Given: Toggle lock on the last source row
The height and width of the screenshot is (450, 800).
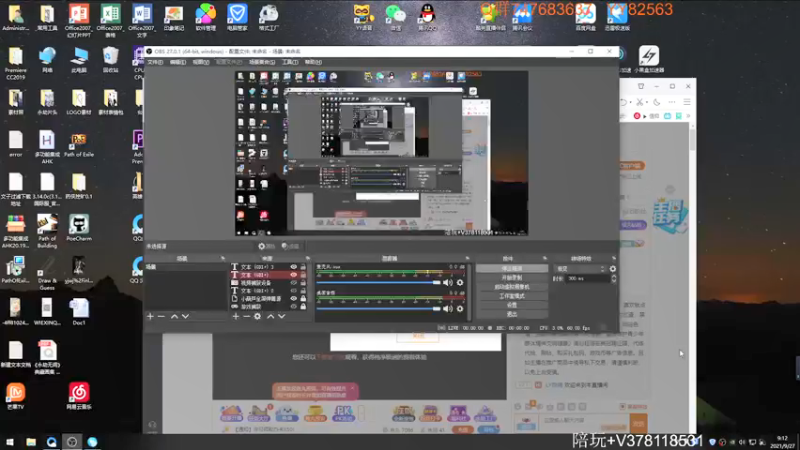Looking at the screenshot, I should 303,307.
